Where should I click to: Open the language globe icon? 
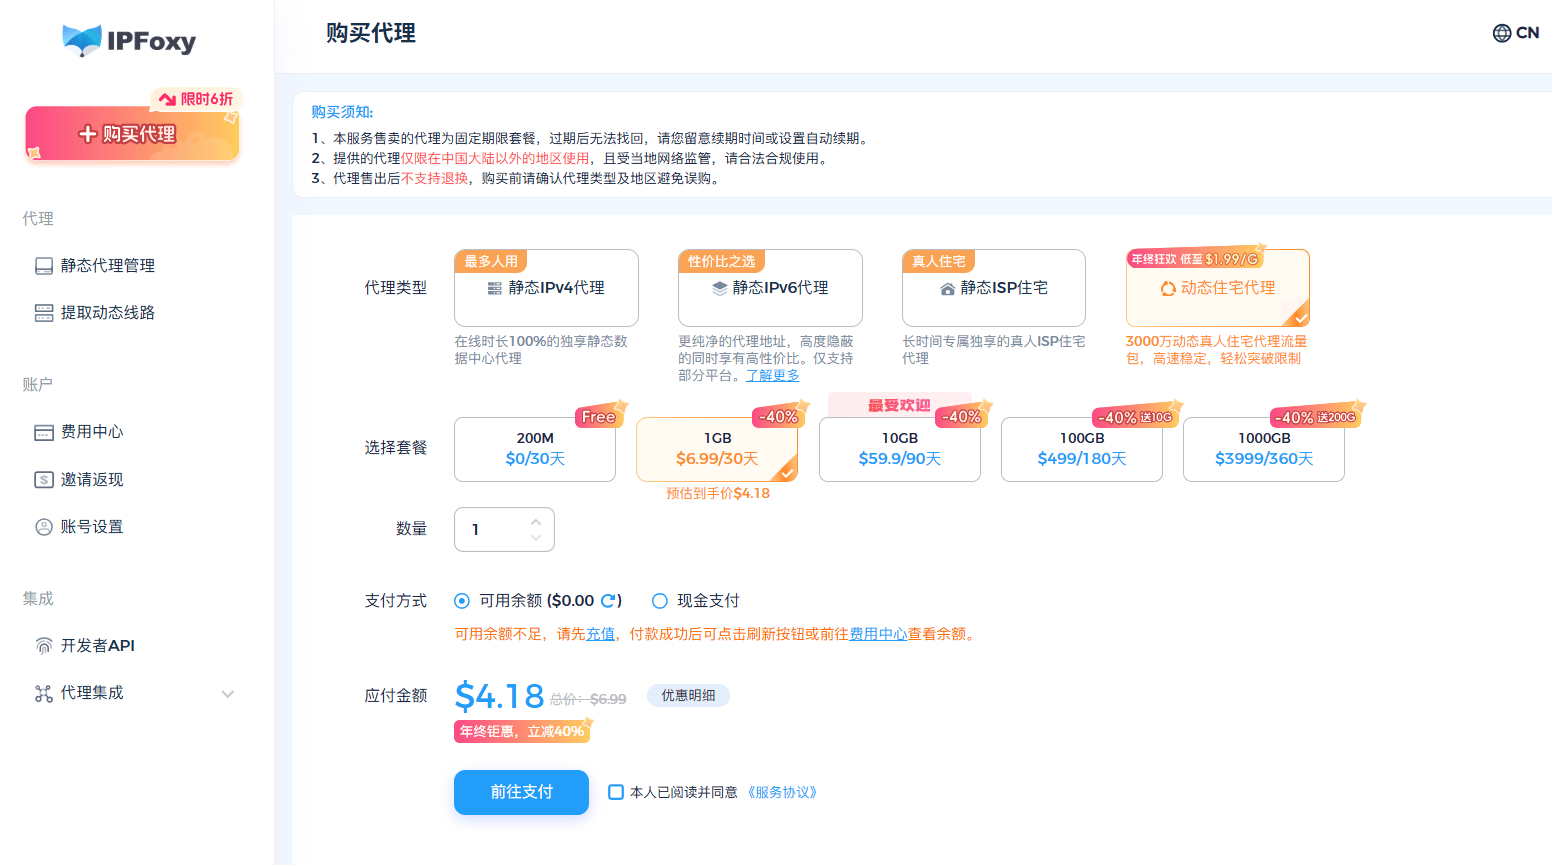click(x=1502, y=33)
